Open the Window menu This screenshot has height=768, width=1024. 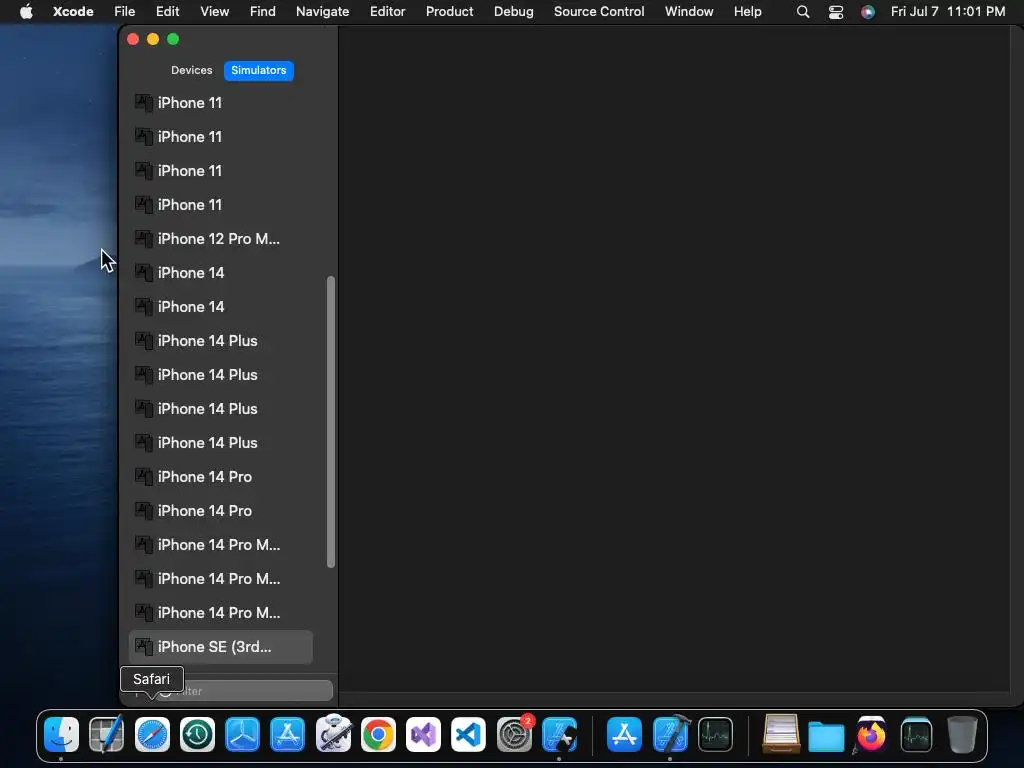[689, 11]
